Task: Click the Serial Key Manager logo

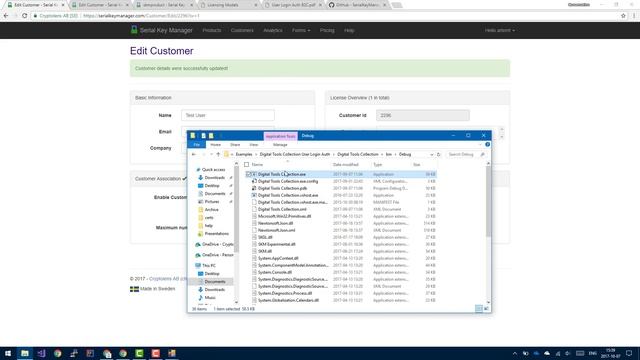Action: click(161, 30)
